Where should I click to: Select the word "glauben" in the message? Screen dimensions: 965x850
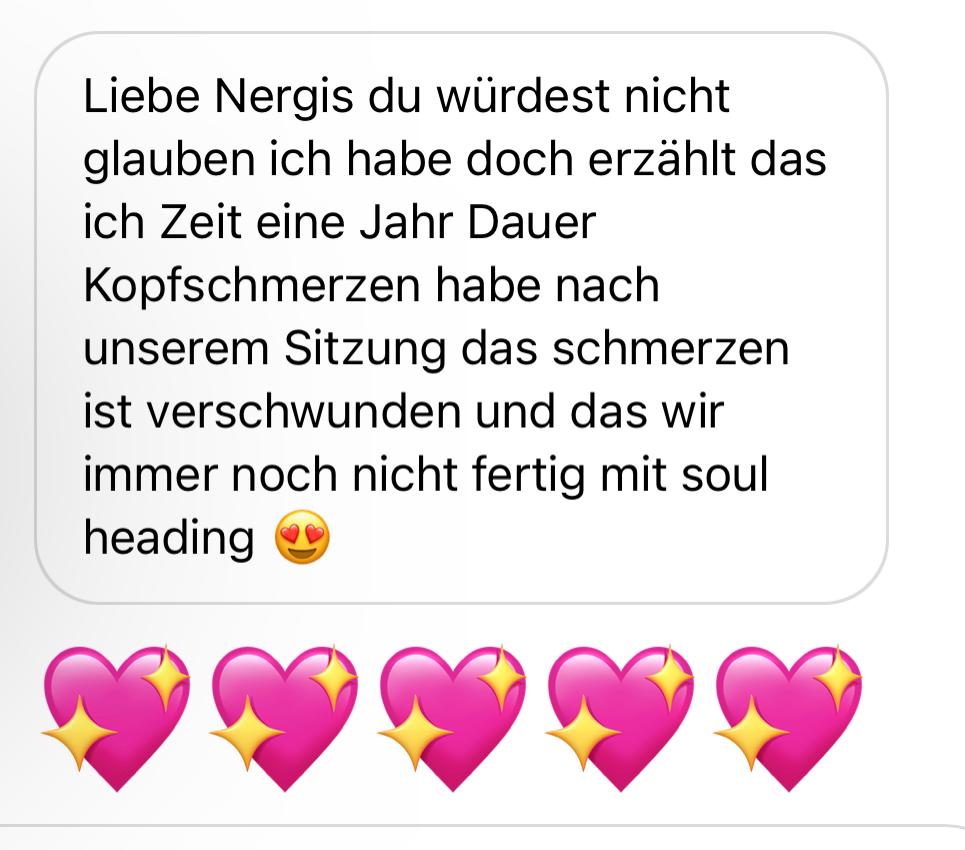click(x=169, y=161)
